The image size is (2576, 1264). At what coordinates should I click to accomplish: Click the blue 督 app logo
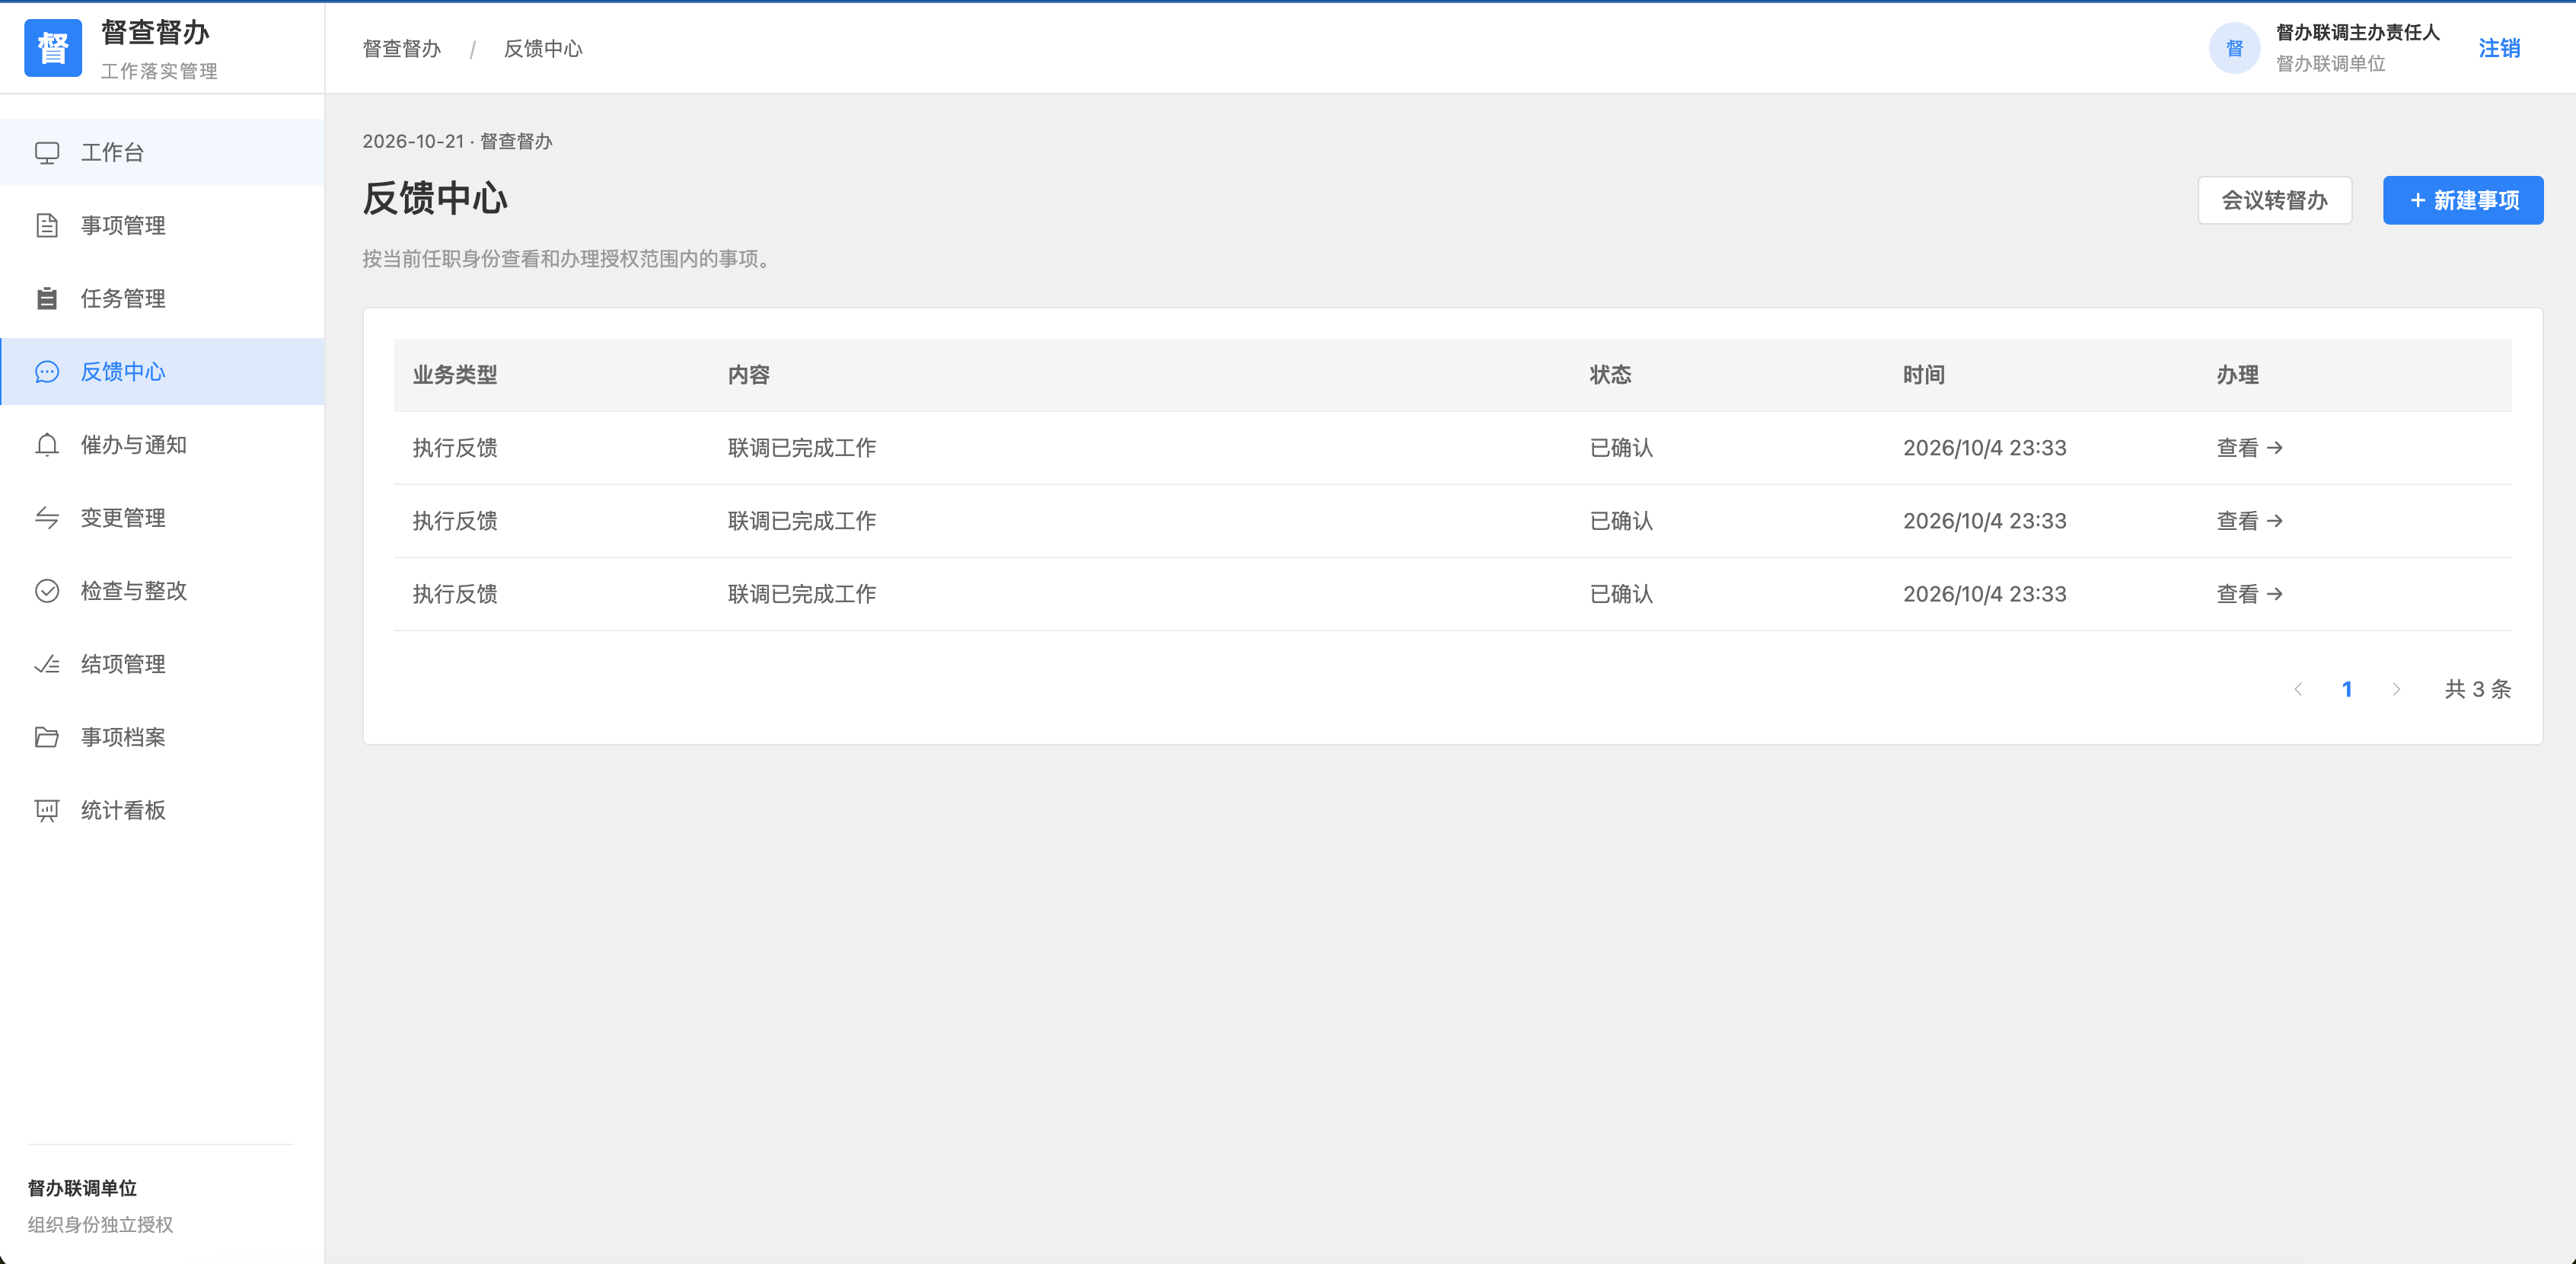53,48
